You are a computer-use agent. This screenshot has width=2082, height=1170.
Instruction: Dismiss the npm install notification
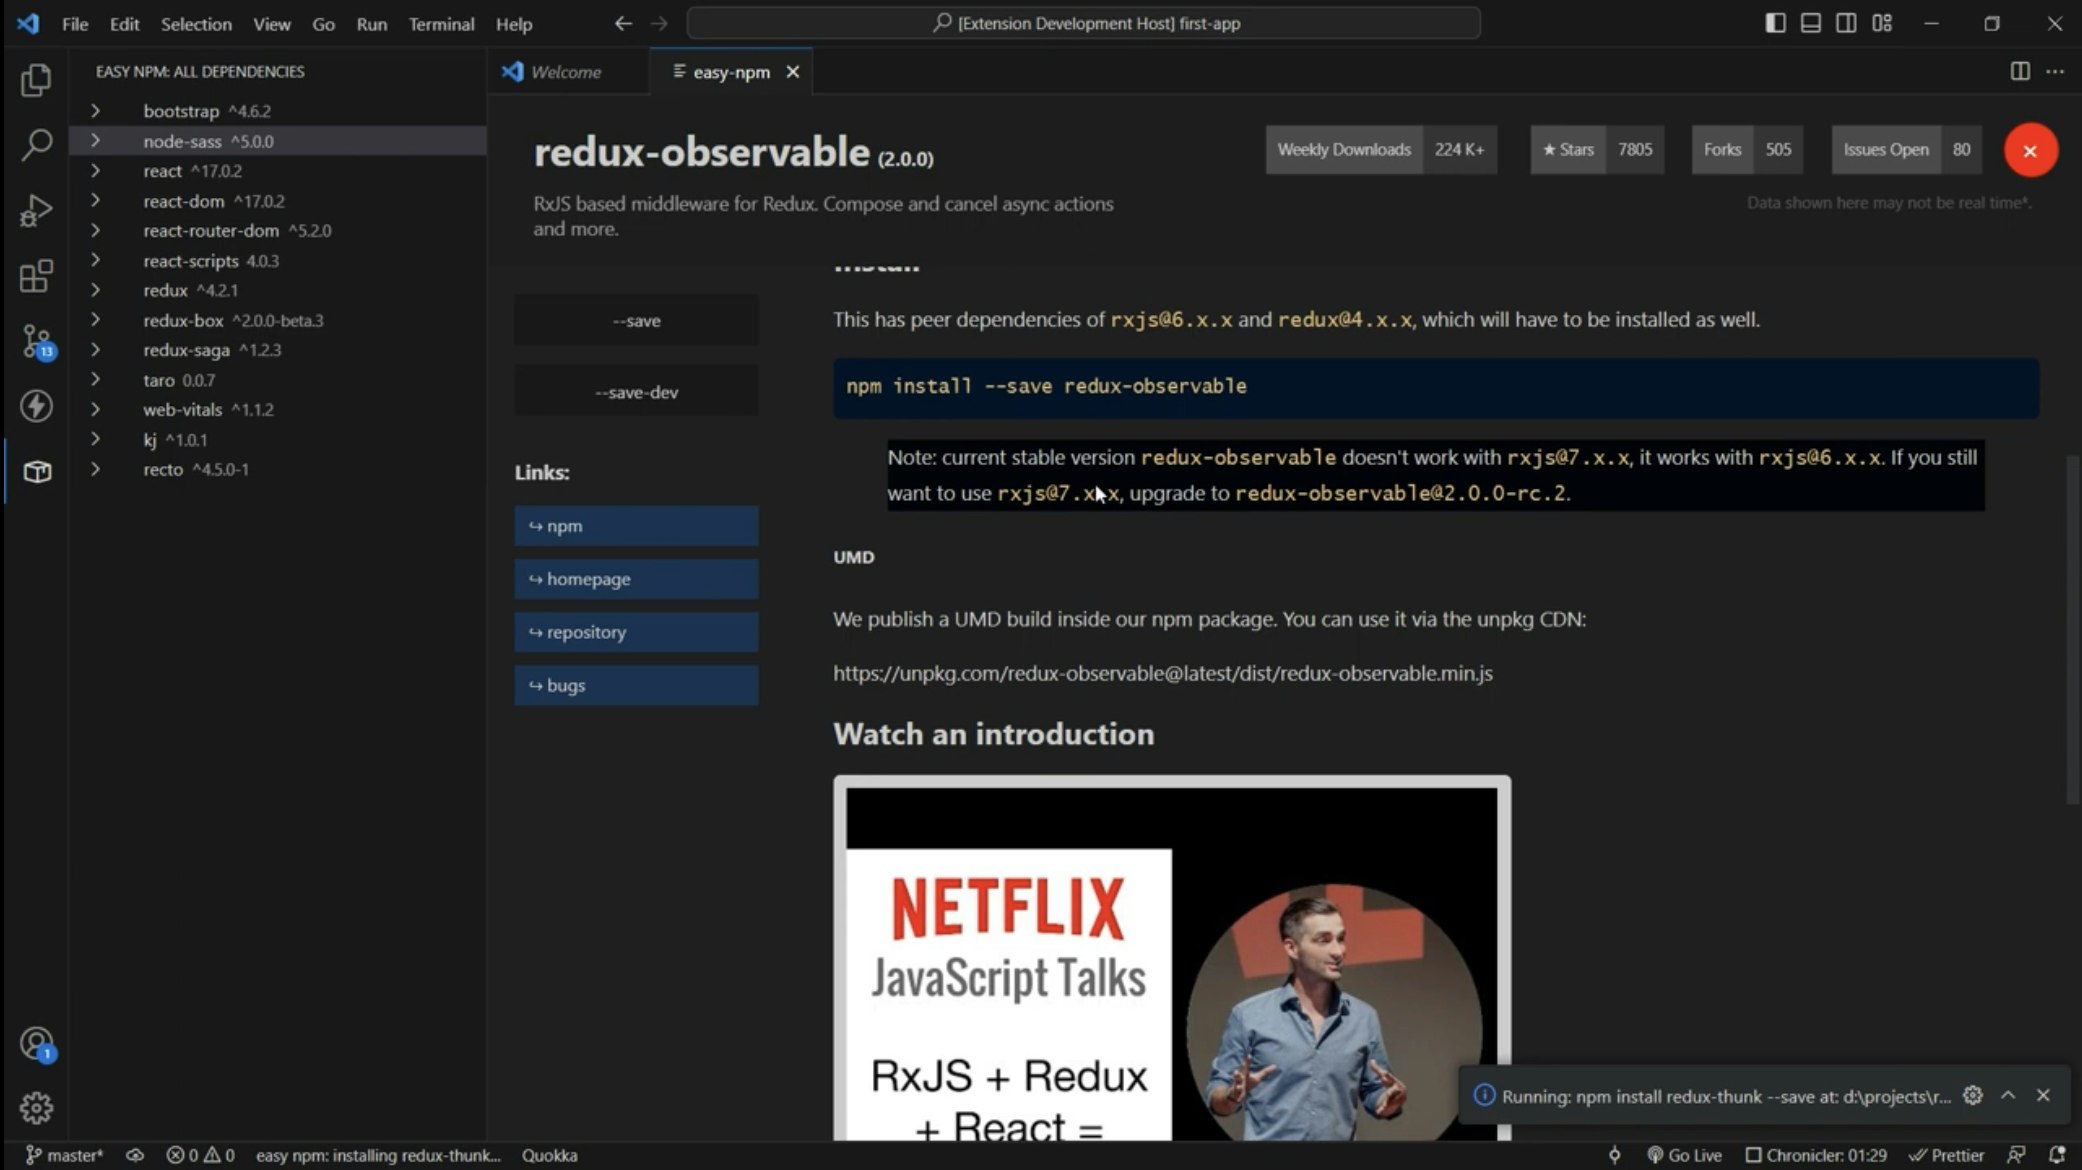[2044, 1095]
